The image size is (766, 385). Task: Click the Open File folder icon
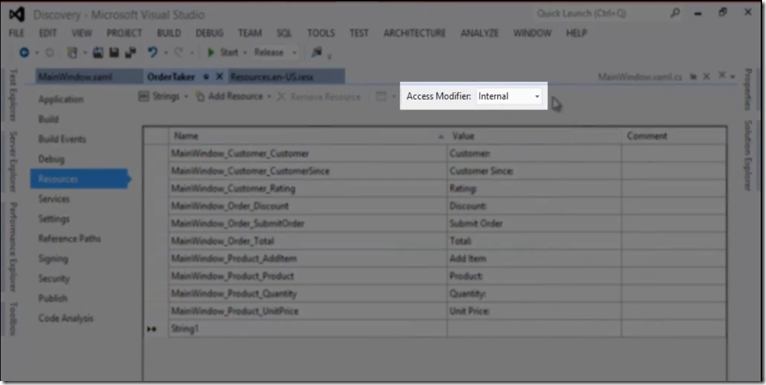(x=98, y=52)
